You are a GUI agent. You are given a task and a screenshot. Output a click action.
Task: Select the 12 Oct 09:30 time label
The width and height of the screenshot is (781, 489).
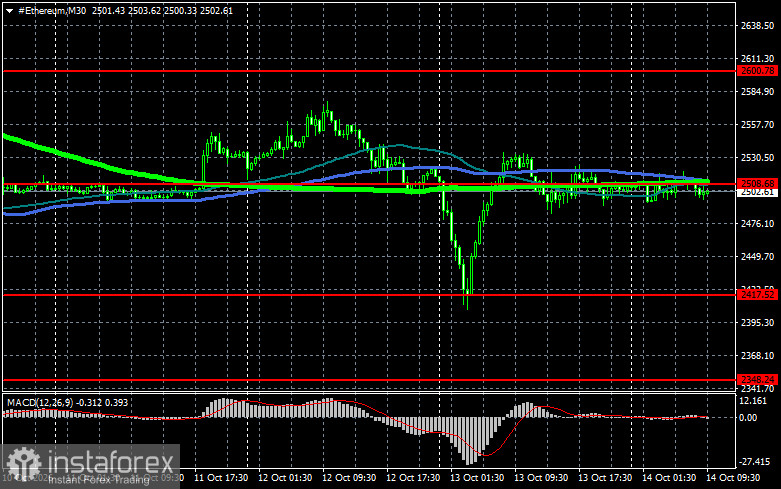coord(349,478)
